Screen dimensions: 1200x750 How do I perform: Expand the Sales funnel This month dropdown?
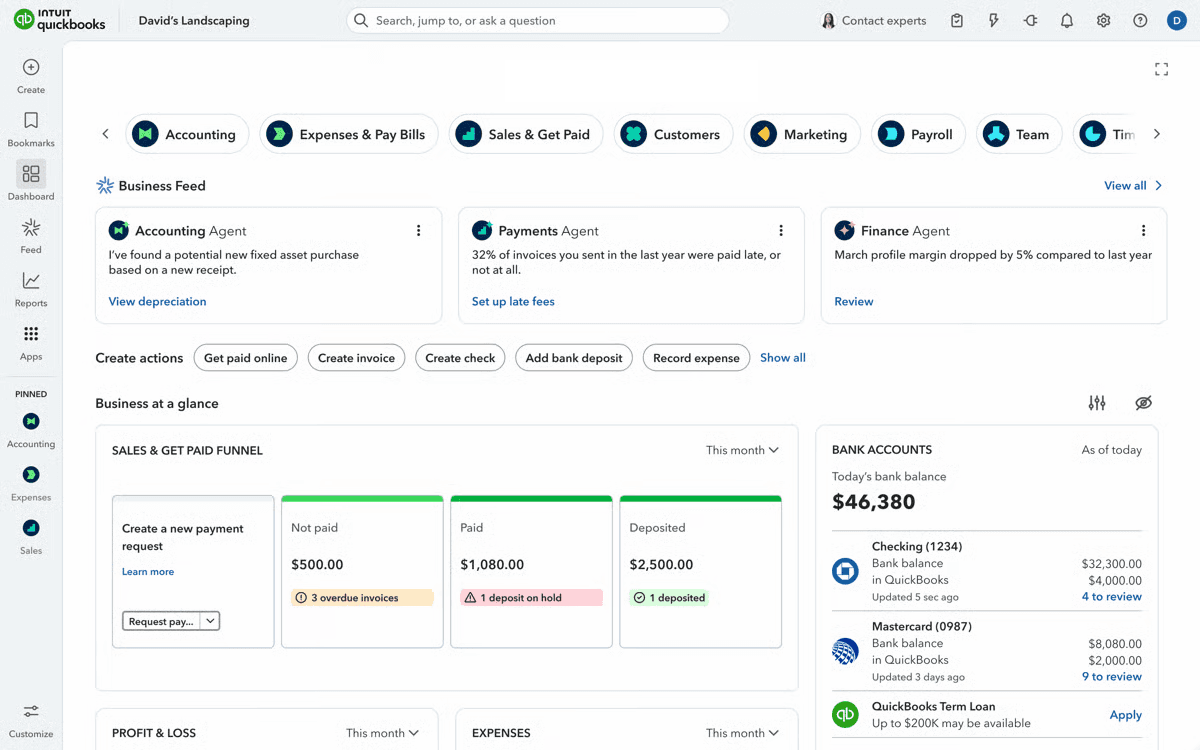click(742, 450)
